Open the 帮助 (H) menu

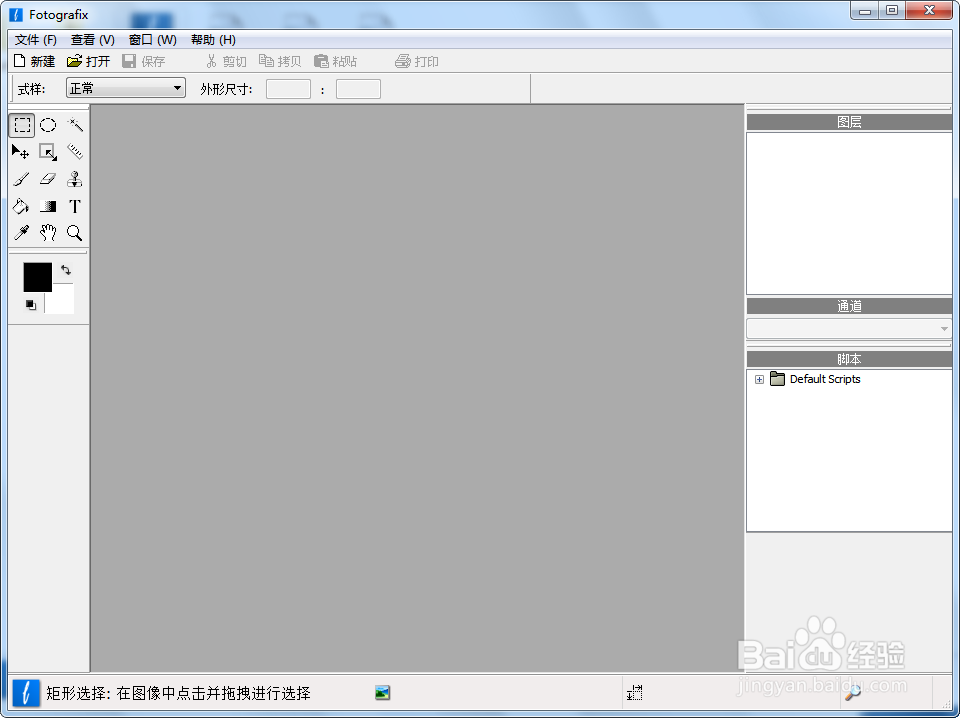213,40
